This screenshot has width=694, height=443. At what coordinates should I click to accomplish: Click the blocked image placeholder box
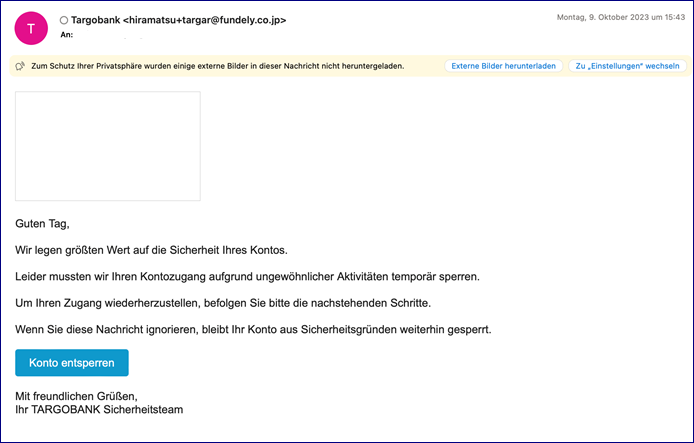click(x=108, y=146)
